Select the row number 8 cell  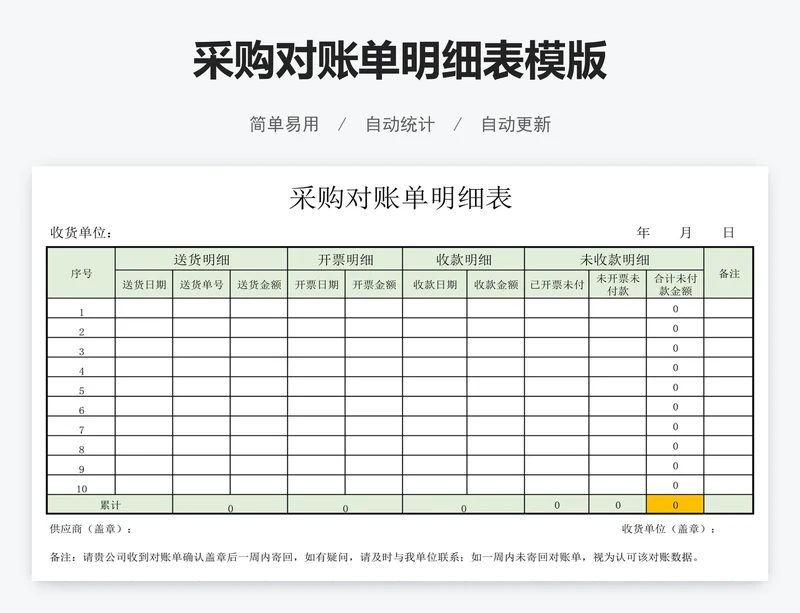coord(81,446)
